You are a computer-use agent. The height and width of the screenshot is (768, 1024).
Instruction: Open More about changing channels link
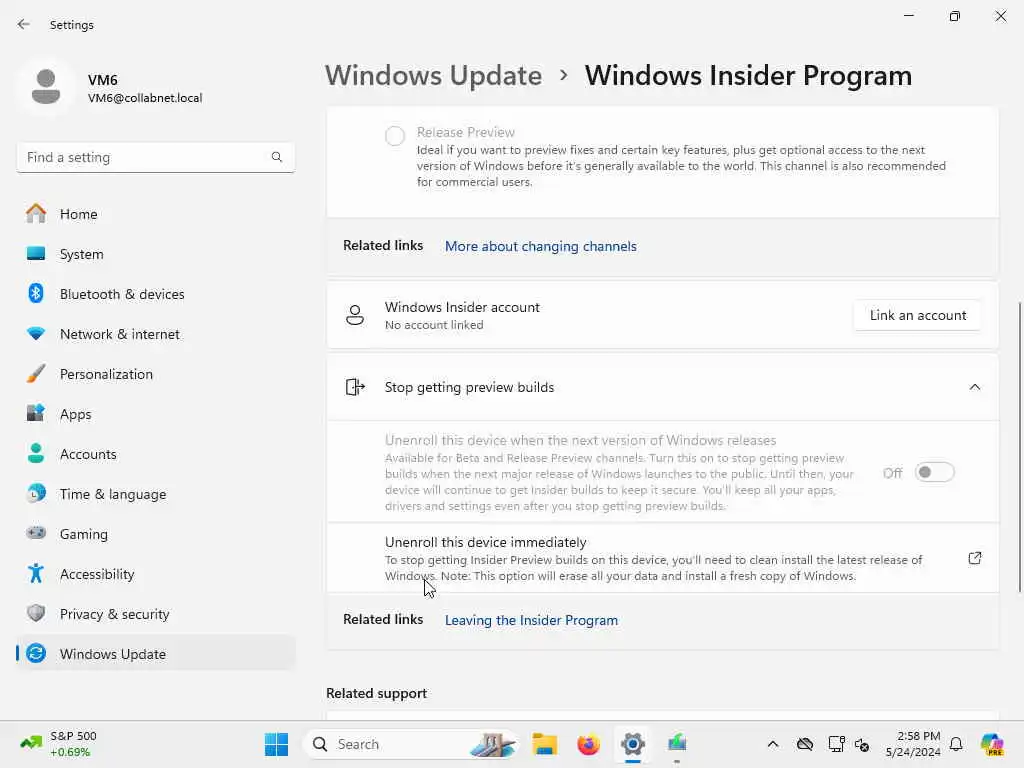click(x=541, y=246)
